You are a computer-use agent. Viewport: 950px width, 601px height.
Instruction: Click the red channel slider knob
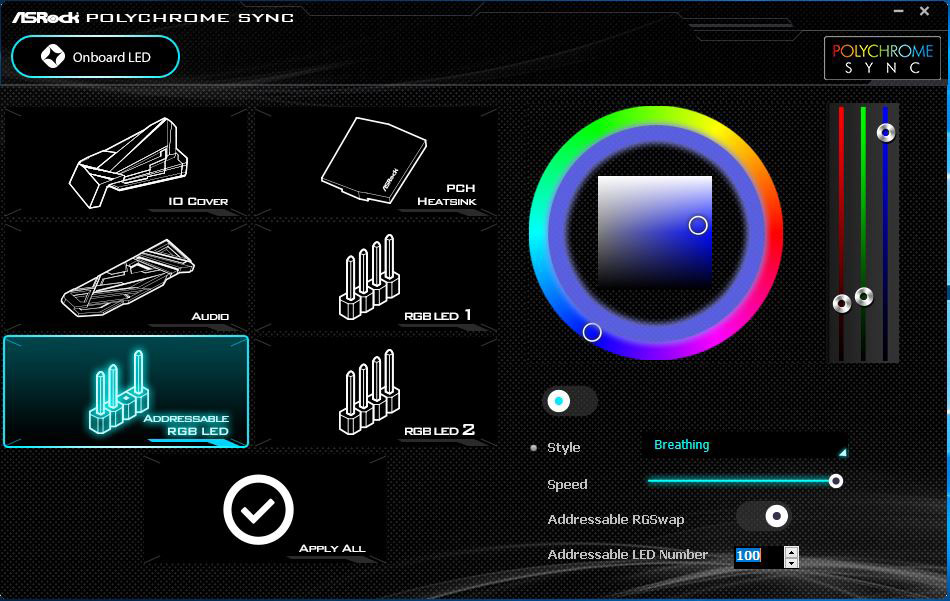click(x=842, y=303)
